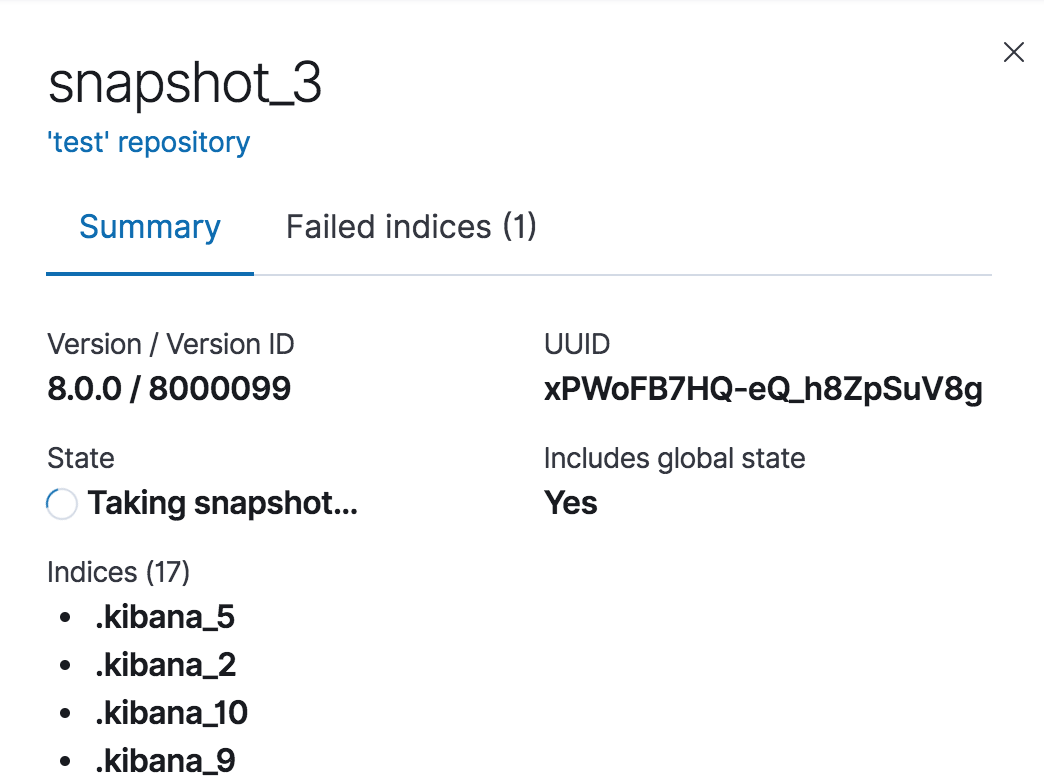The height and width of the screenshot is (780, 1044).
Task: Open the Failed indices (1) tab
Action: click(x=411, y=227)
